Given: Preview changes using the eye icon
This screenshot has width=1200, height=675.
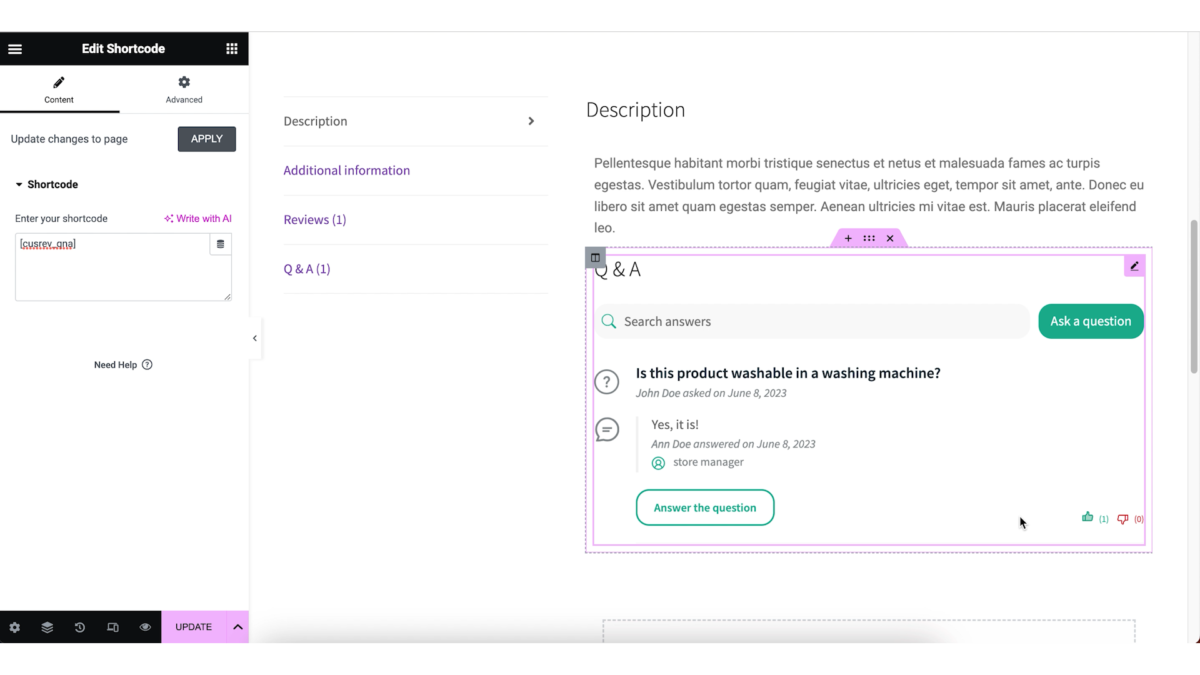Looking at the screenshot, I should [x=145, y=627].
